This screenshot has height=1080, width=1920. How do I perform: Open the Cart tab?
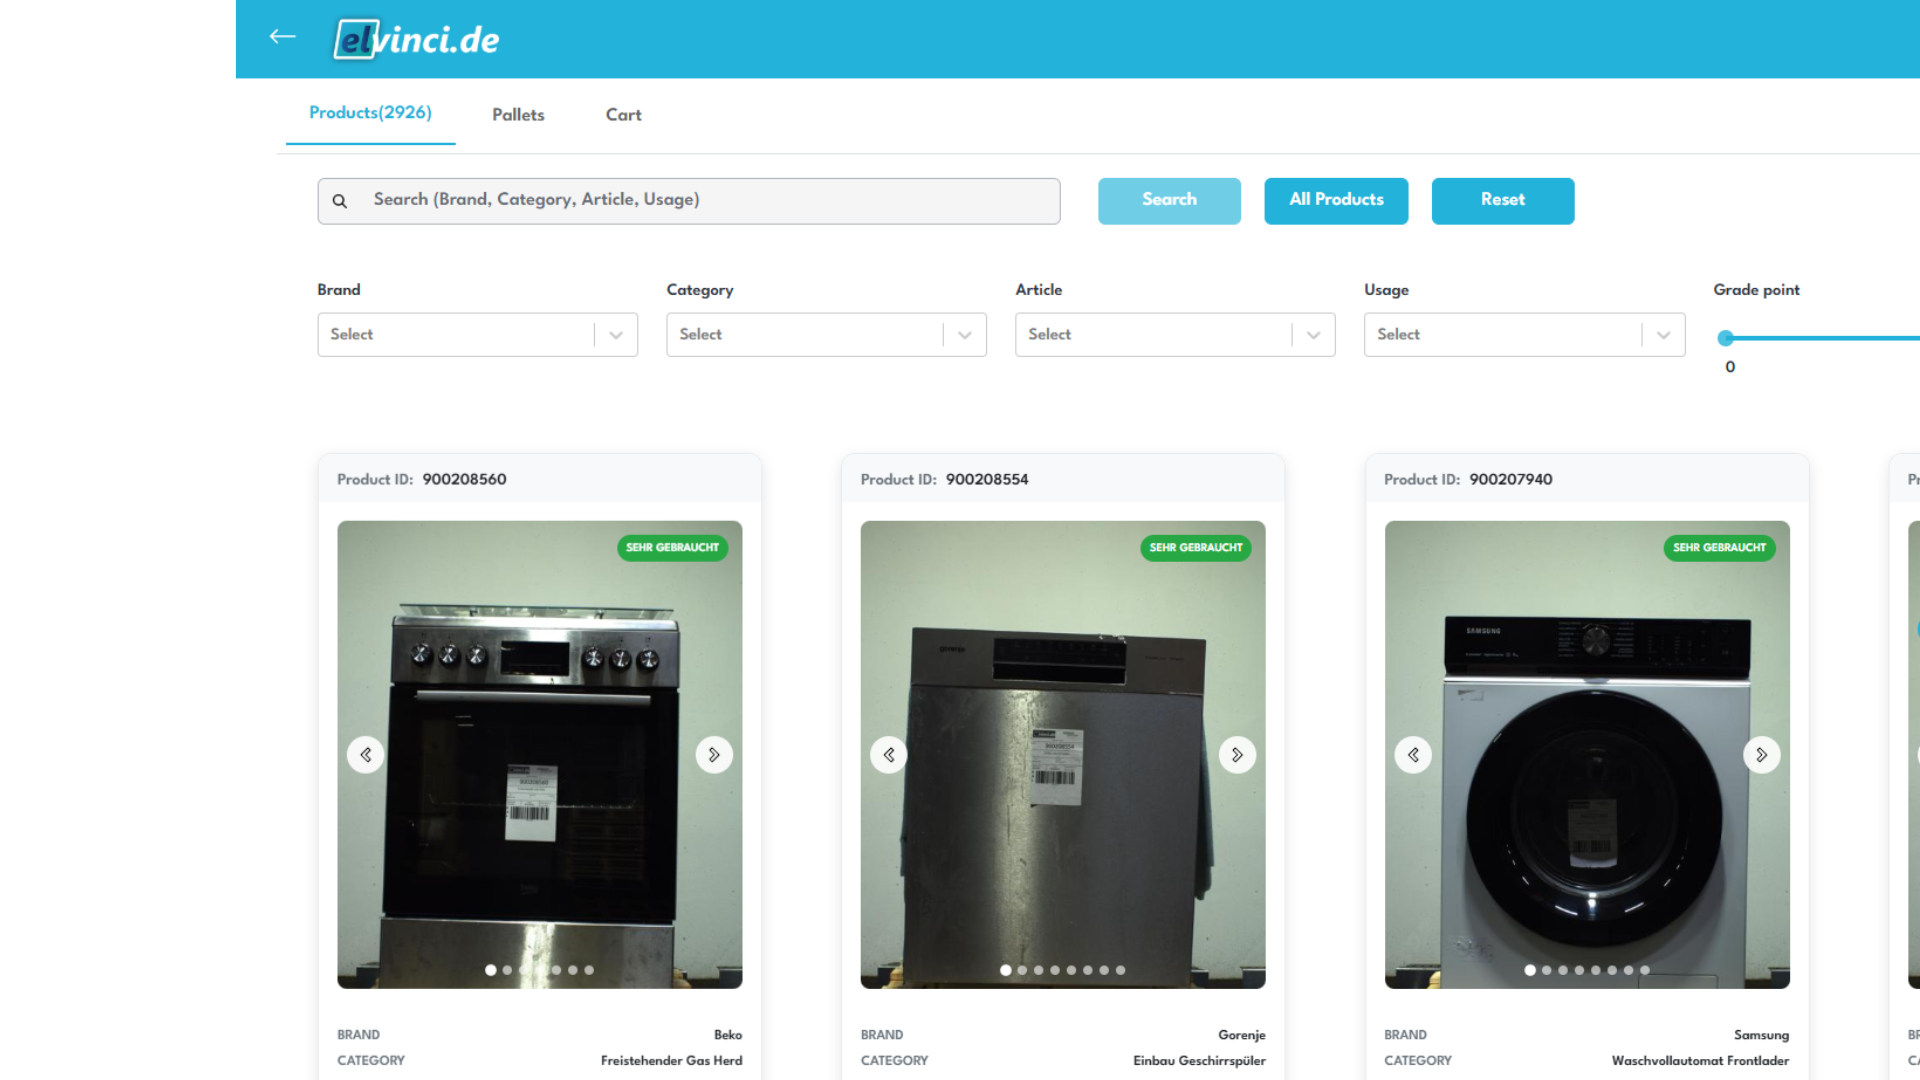623,115
